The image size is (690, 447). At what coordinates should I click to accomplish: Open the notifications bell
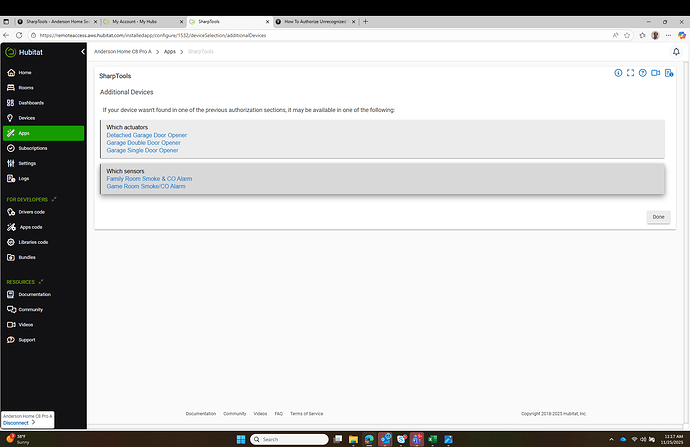pyautogui.click(x=676, y=52)
